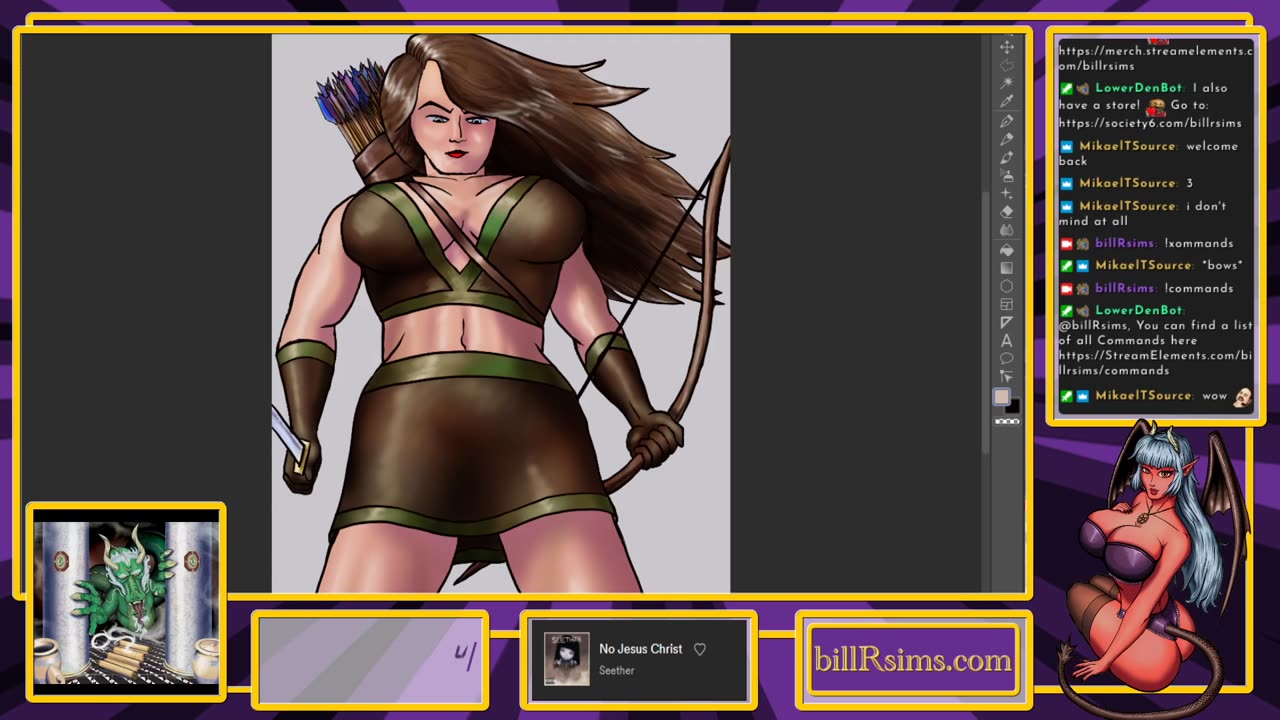This screenshot has width=1280, height=720.
Task: Select the Figure hexagon tool
Action: coord(1007,286)
